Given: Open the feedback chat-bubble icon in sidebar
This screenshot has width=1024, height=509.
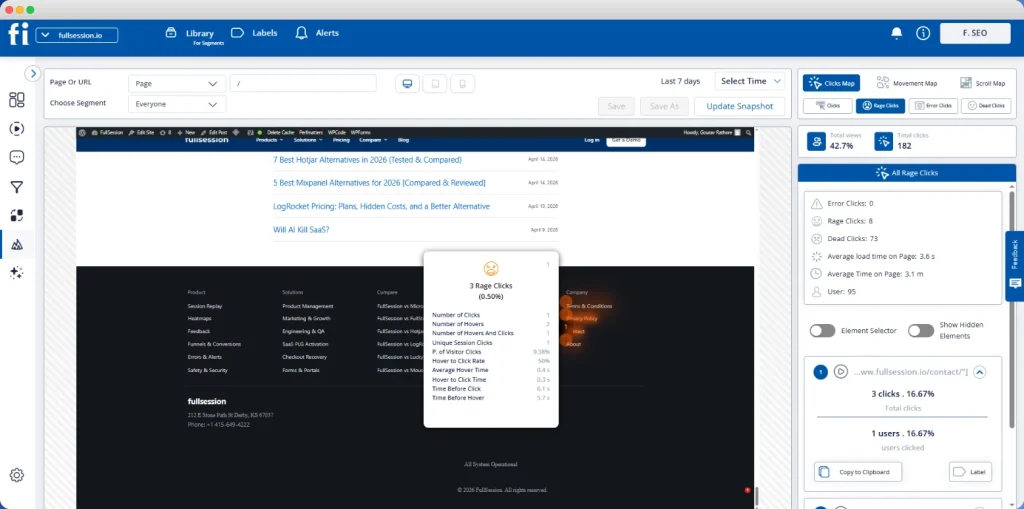Looking at the screenshot, I should tap(17, 157).
